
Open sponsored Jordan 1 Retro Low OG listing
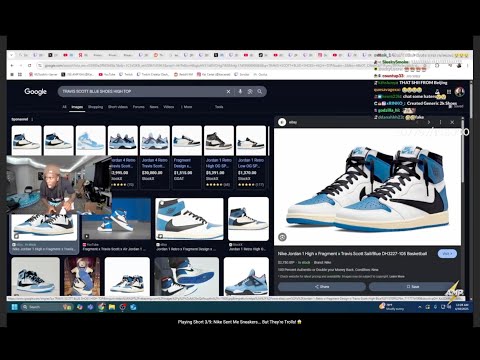(251, 157)
